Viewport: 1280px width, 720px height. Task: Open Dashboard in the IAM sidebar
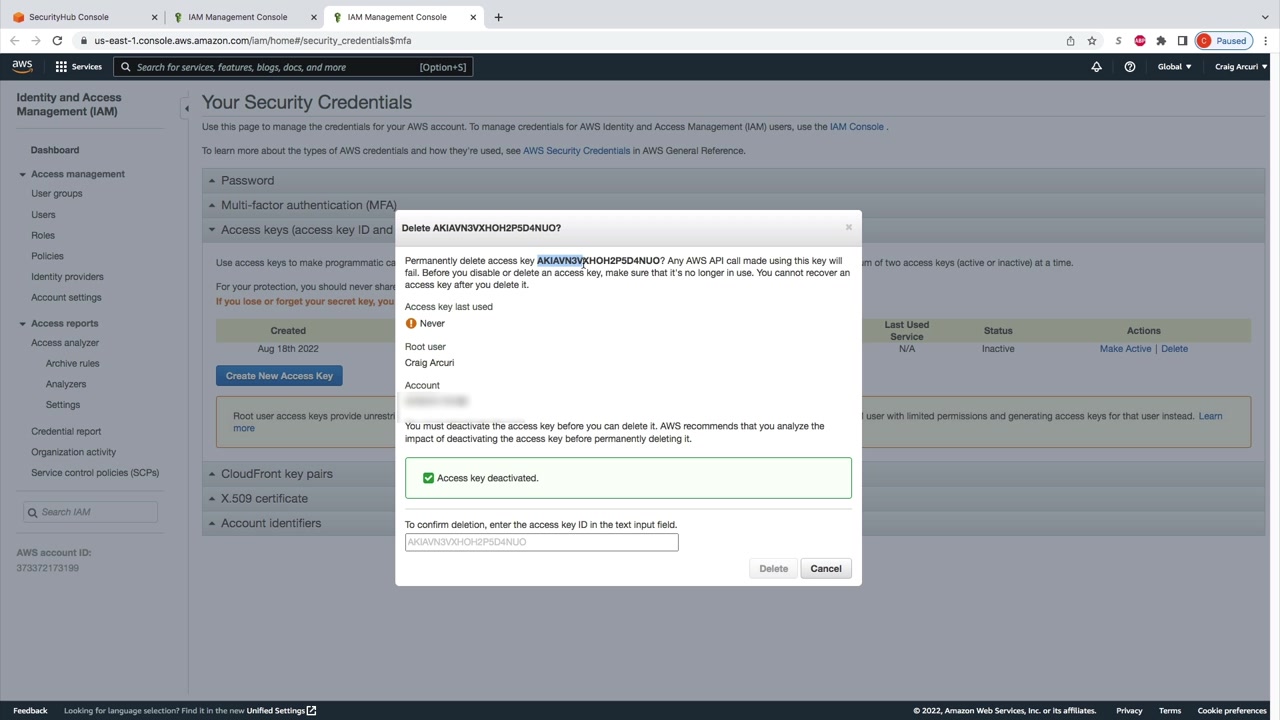[55, 150]
